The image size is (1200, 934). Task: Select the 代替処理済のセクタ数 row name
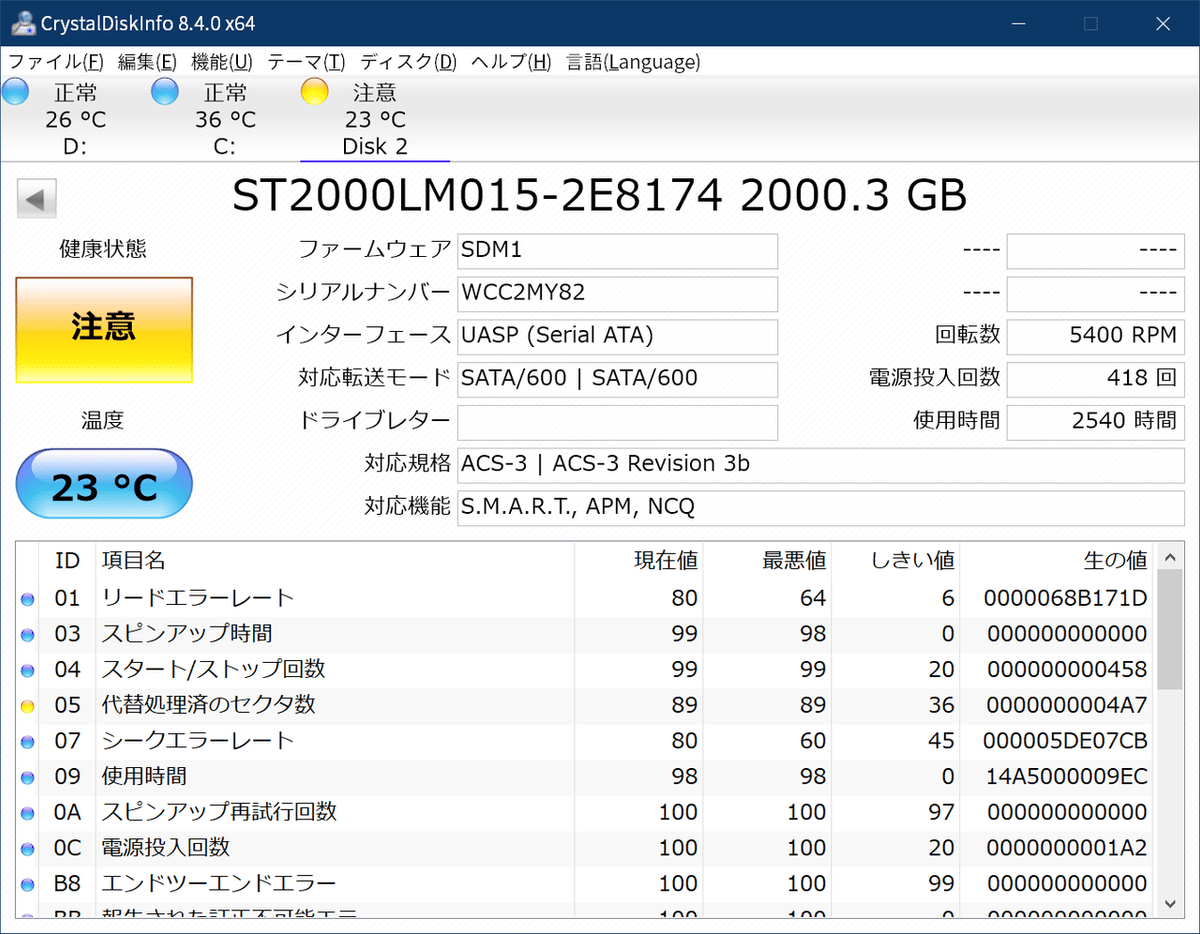point(209,705)
